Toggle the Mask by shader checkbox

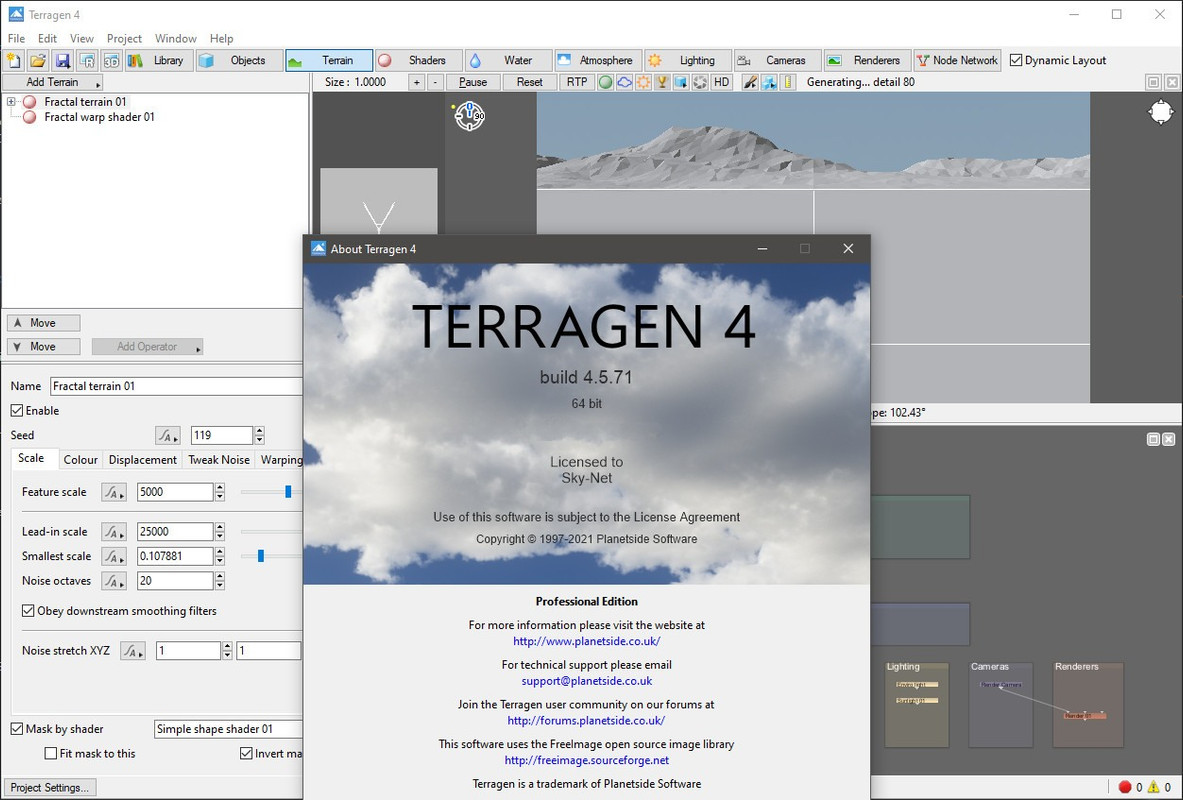pyautogui.click(x=17, y=729)
